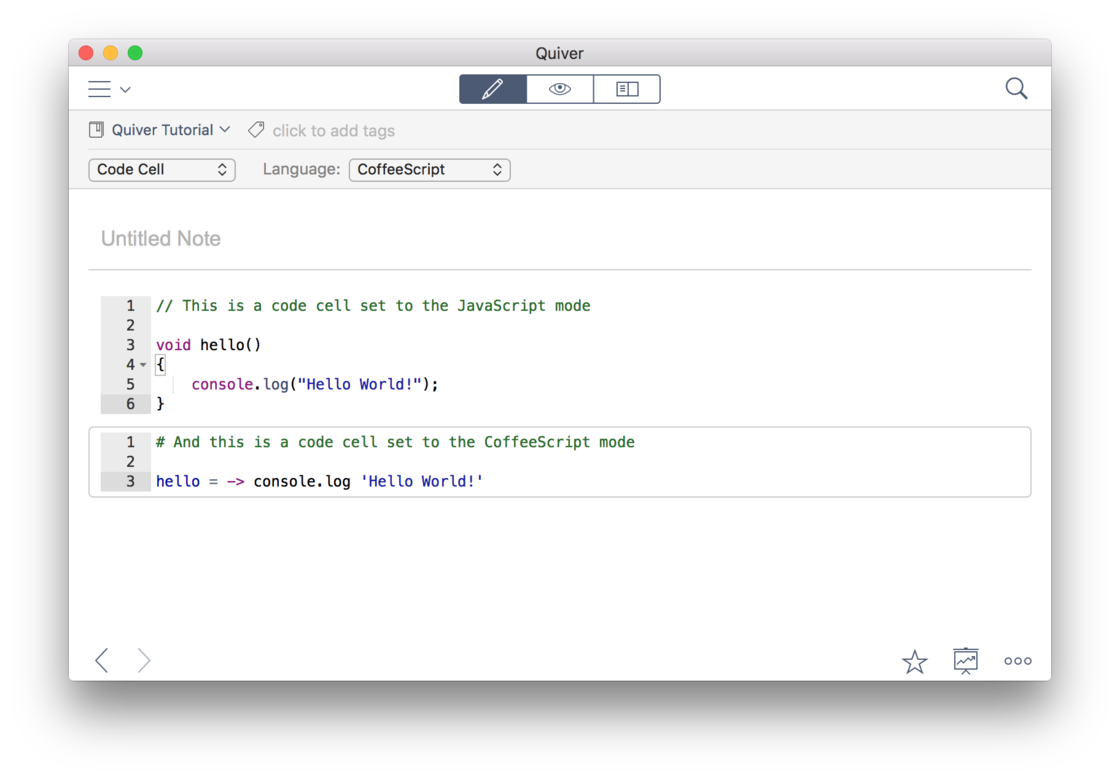This screenshot has width=1120, height=779.
Task: Collapse the code fold arrow on line 4
Action: pos(143,365)
